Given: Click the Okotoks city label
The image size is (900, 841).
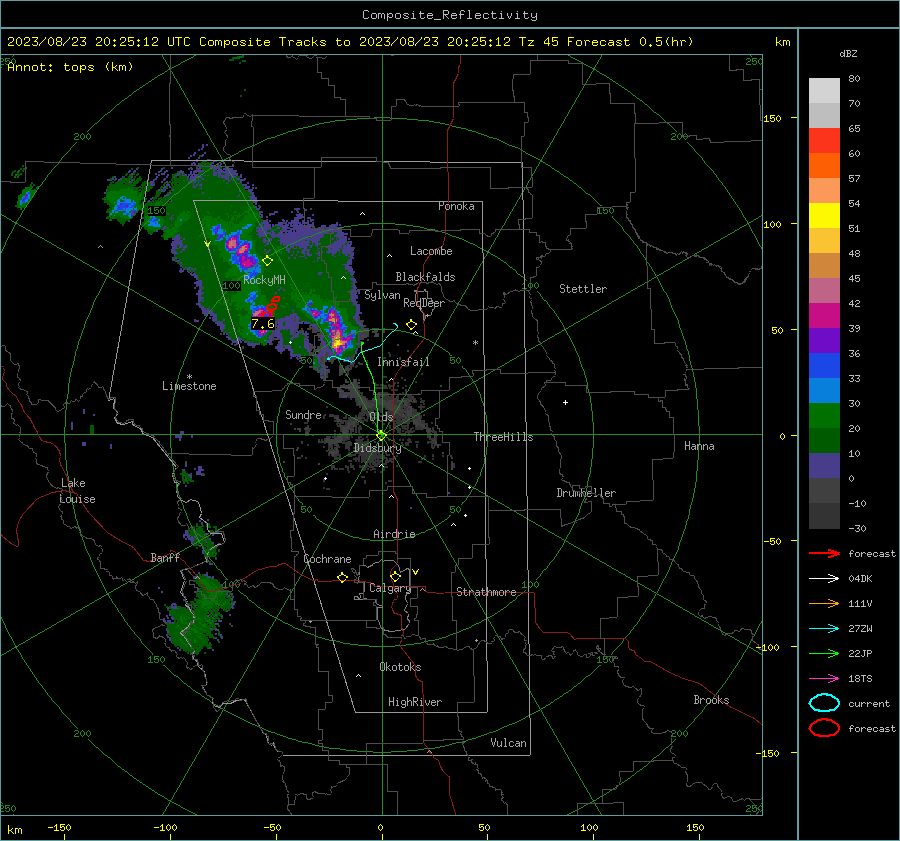Looking at the screenshot, I should point(400,666).
